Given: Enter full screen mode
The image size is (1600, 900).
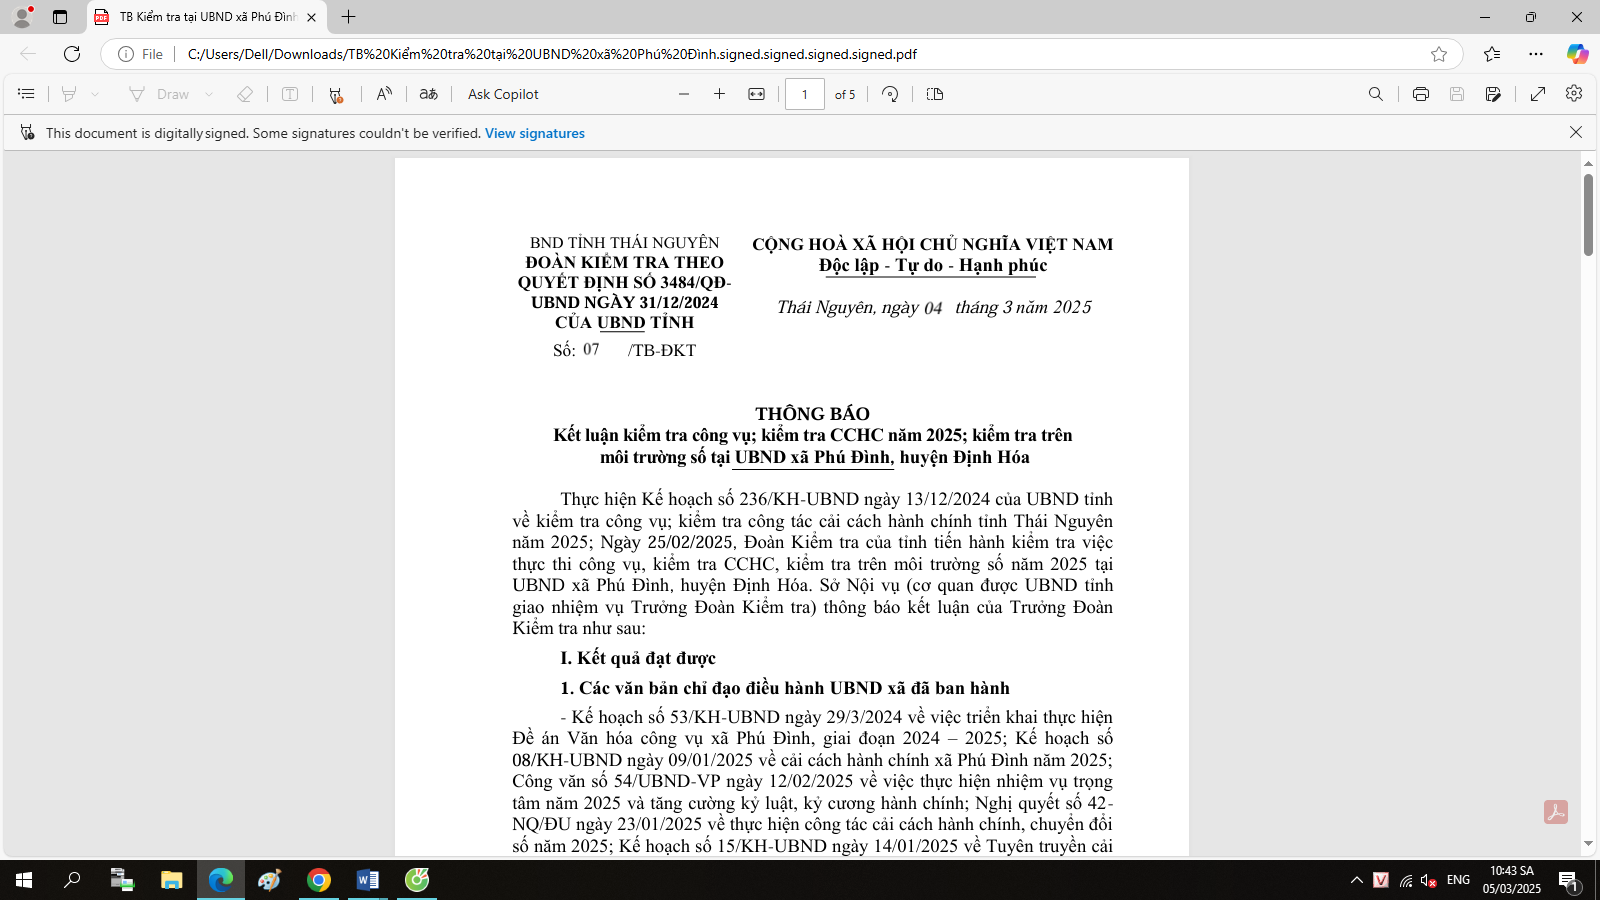Looking at the screenshot, I should pyautogui.click(x=1538, y=94).
